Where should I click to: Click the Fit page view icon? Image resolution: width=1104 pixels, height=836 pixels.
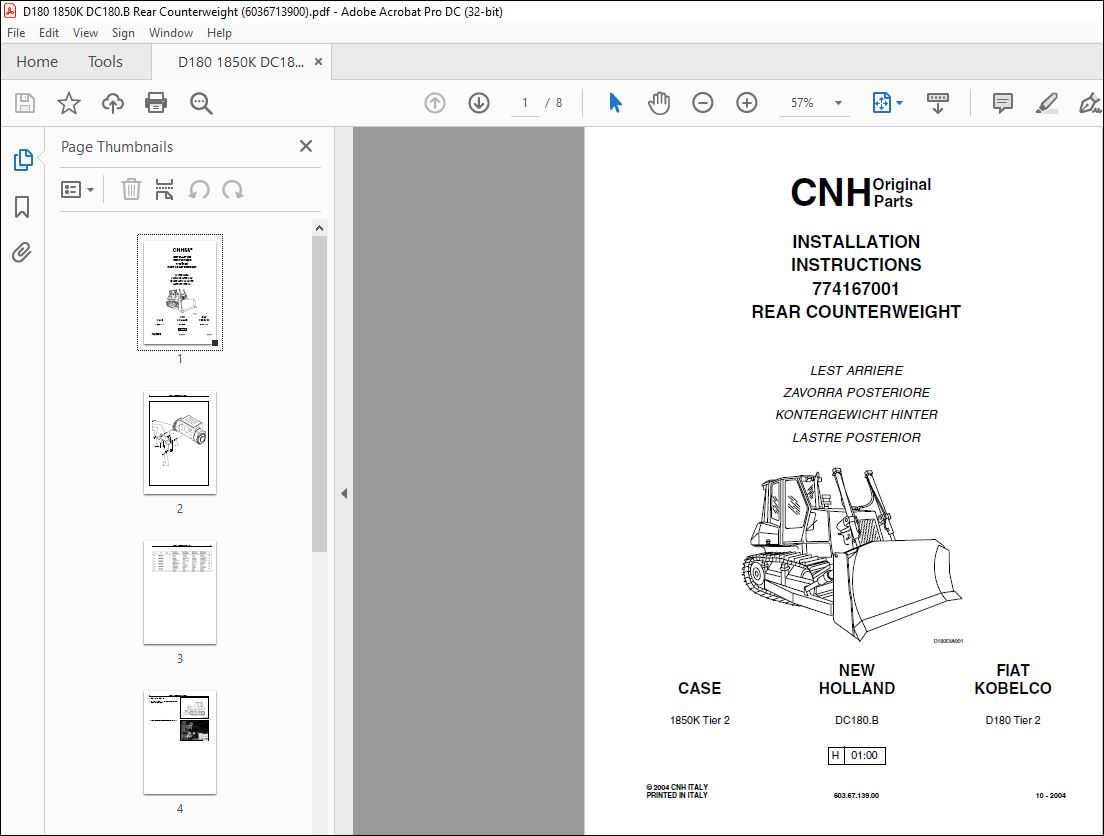882,104
